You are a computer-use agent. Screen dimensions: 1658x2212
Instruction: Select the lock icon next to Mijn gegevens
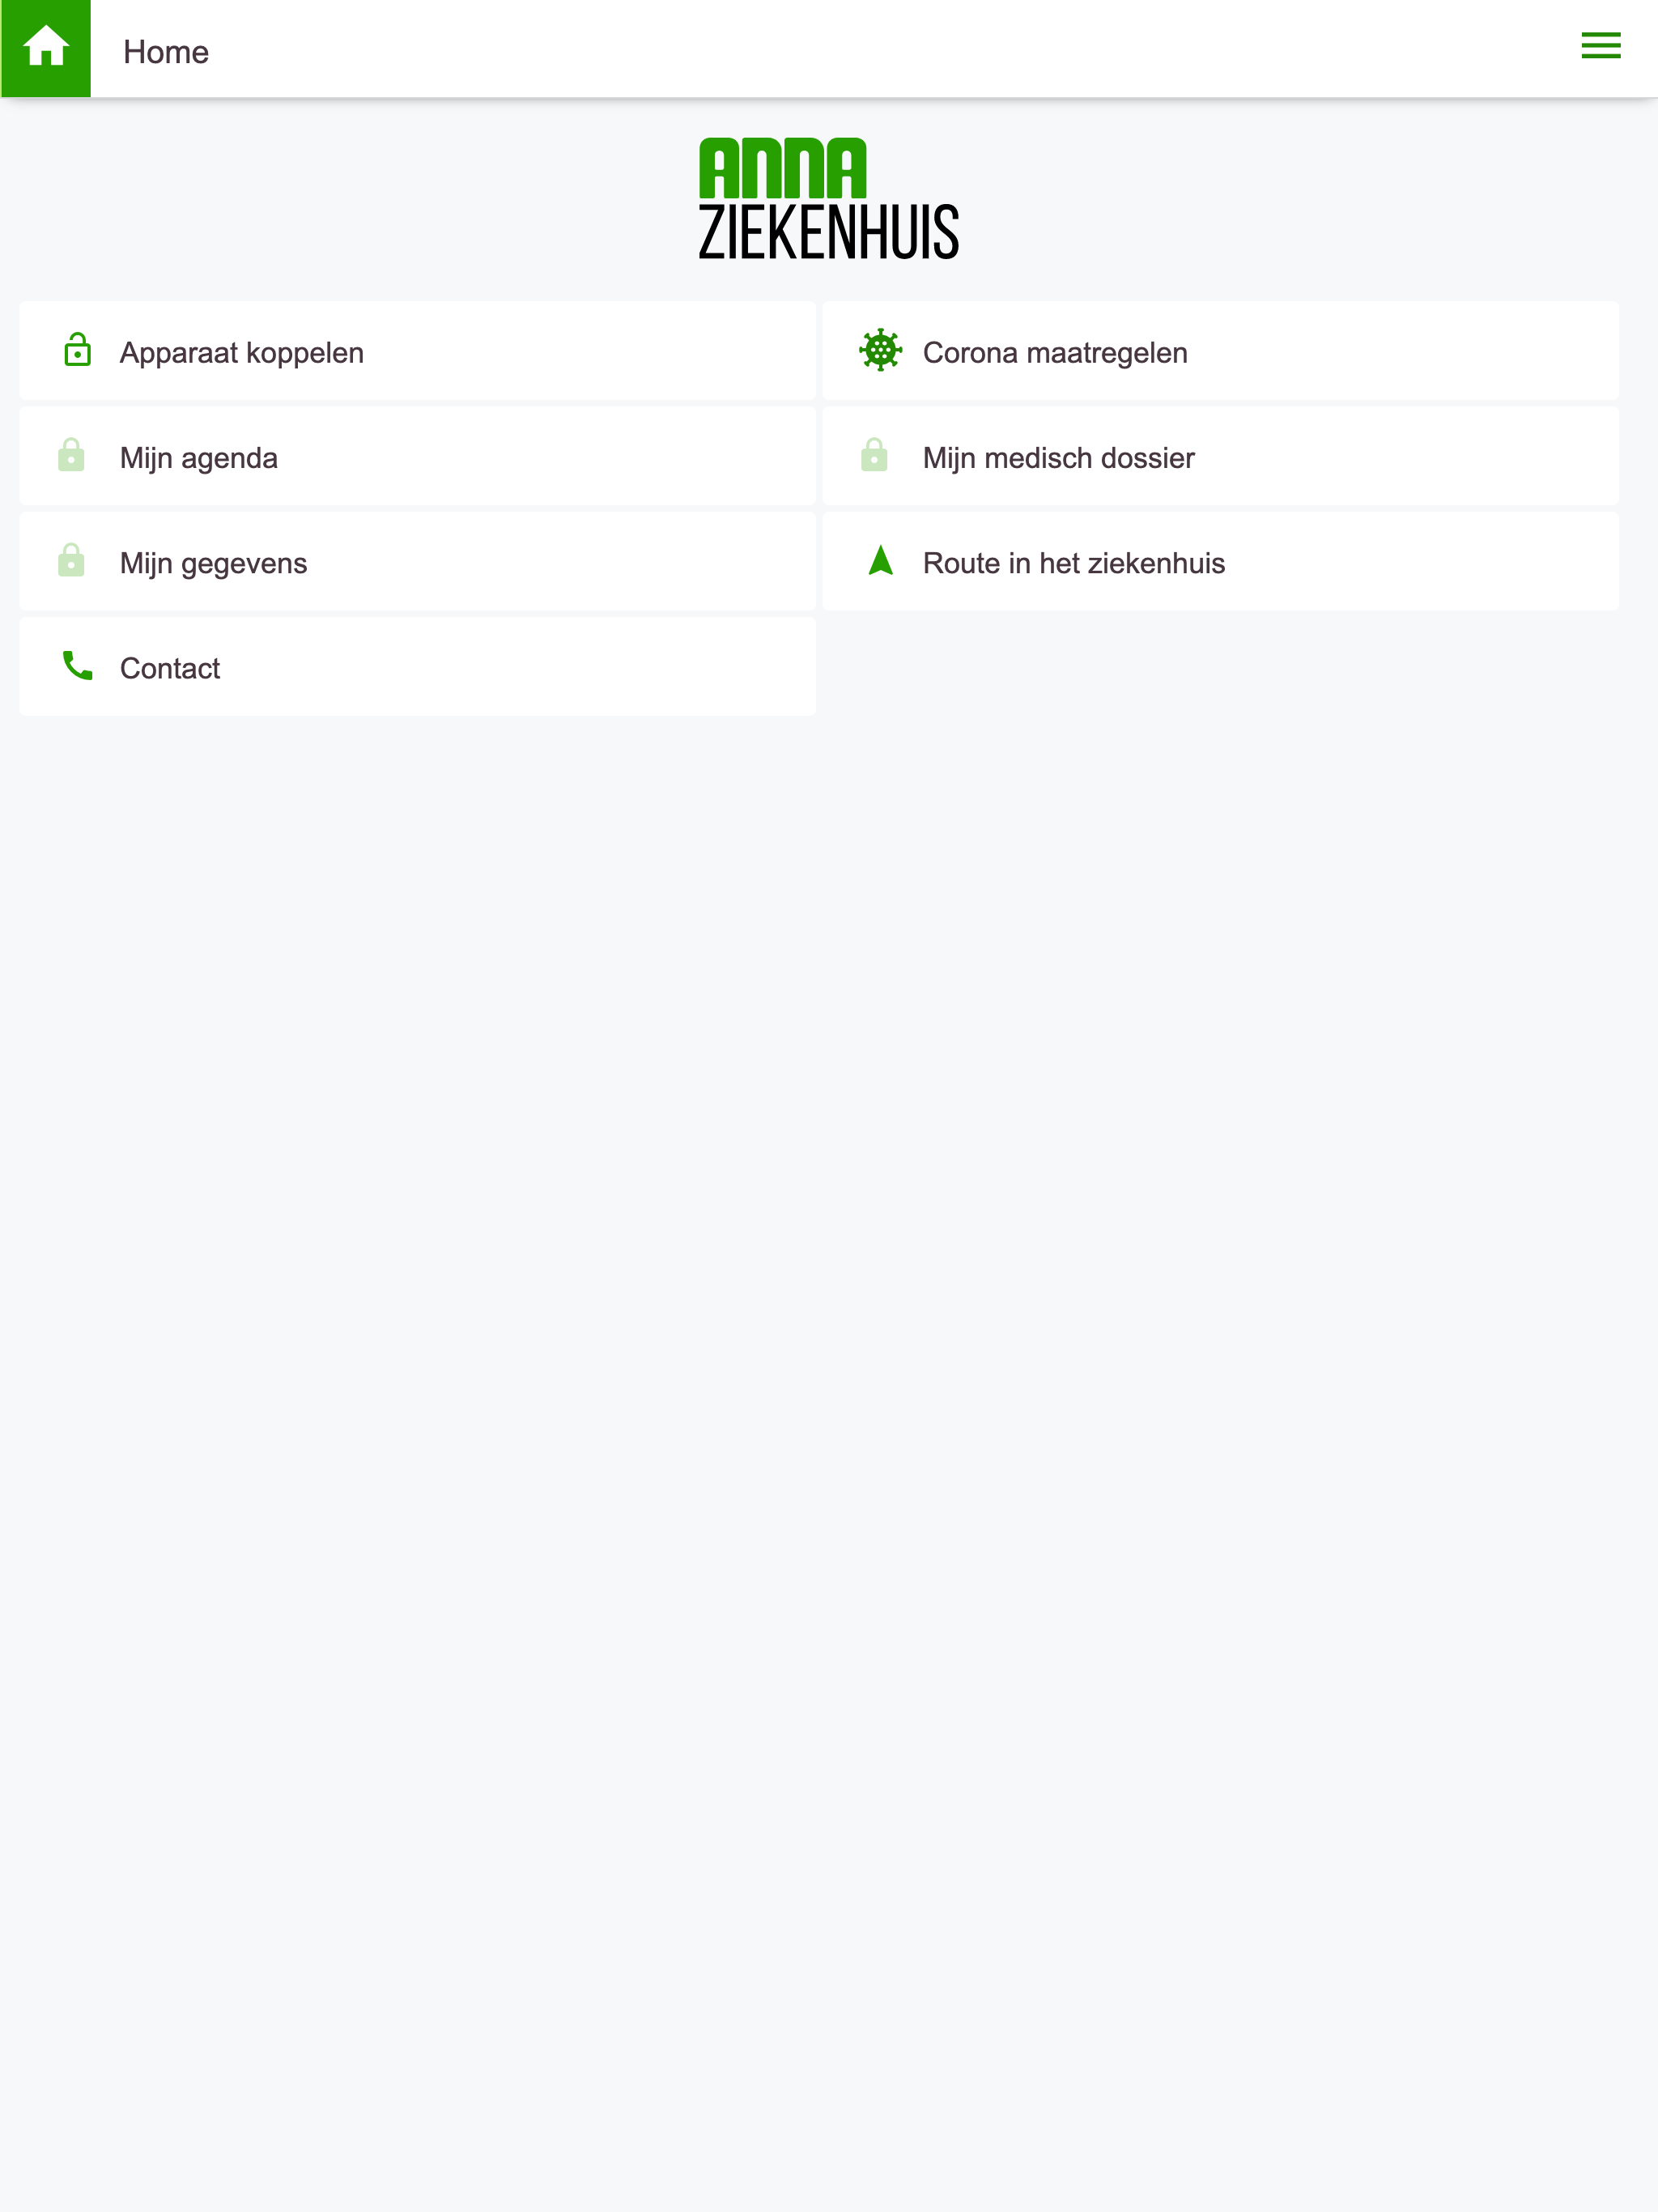point(71,561)
